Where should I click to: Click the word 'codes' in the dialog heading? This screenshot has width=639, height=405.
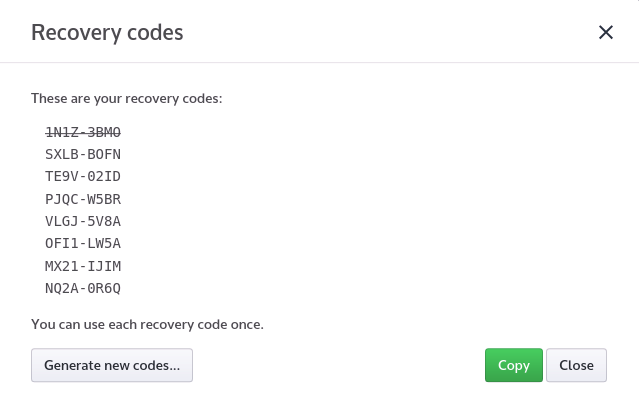pyautogui.click(x=155, y=33)
